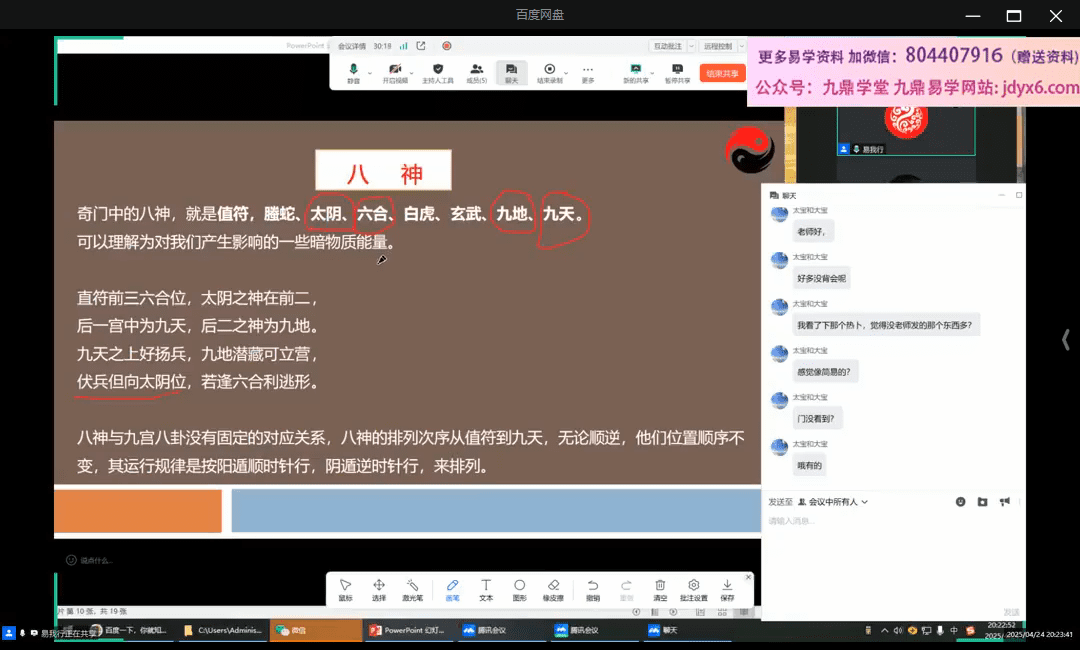The height and width of the screenshot is (650, 1080).
Task: Toggle microphone mute with 静音 button
Action: 353,73
